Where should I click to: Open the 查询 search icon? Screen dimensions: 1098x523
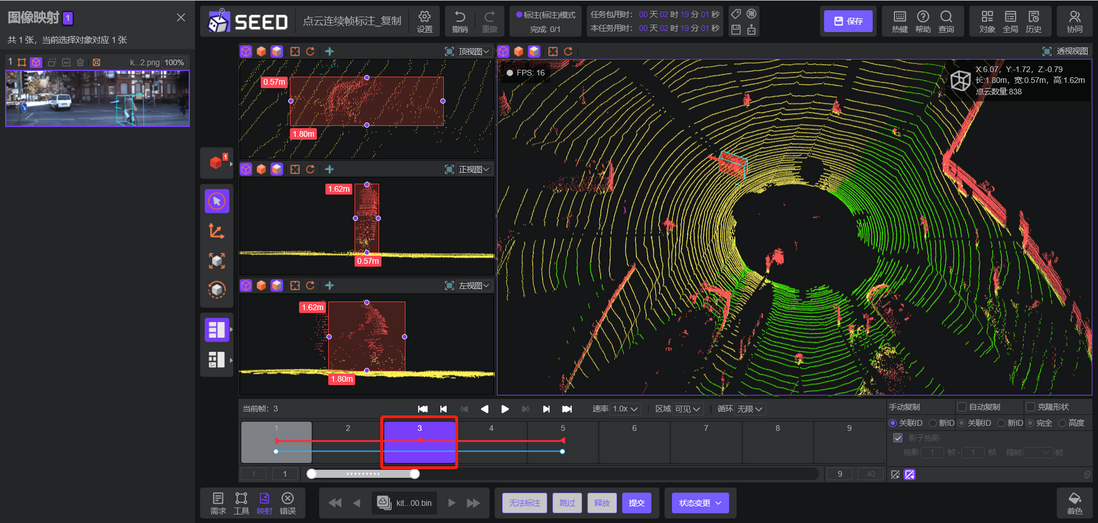(x=946, y=21)
